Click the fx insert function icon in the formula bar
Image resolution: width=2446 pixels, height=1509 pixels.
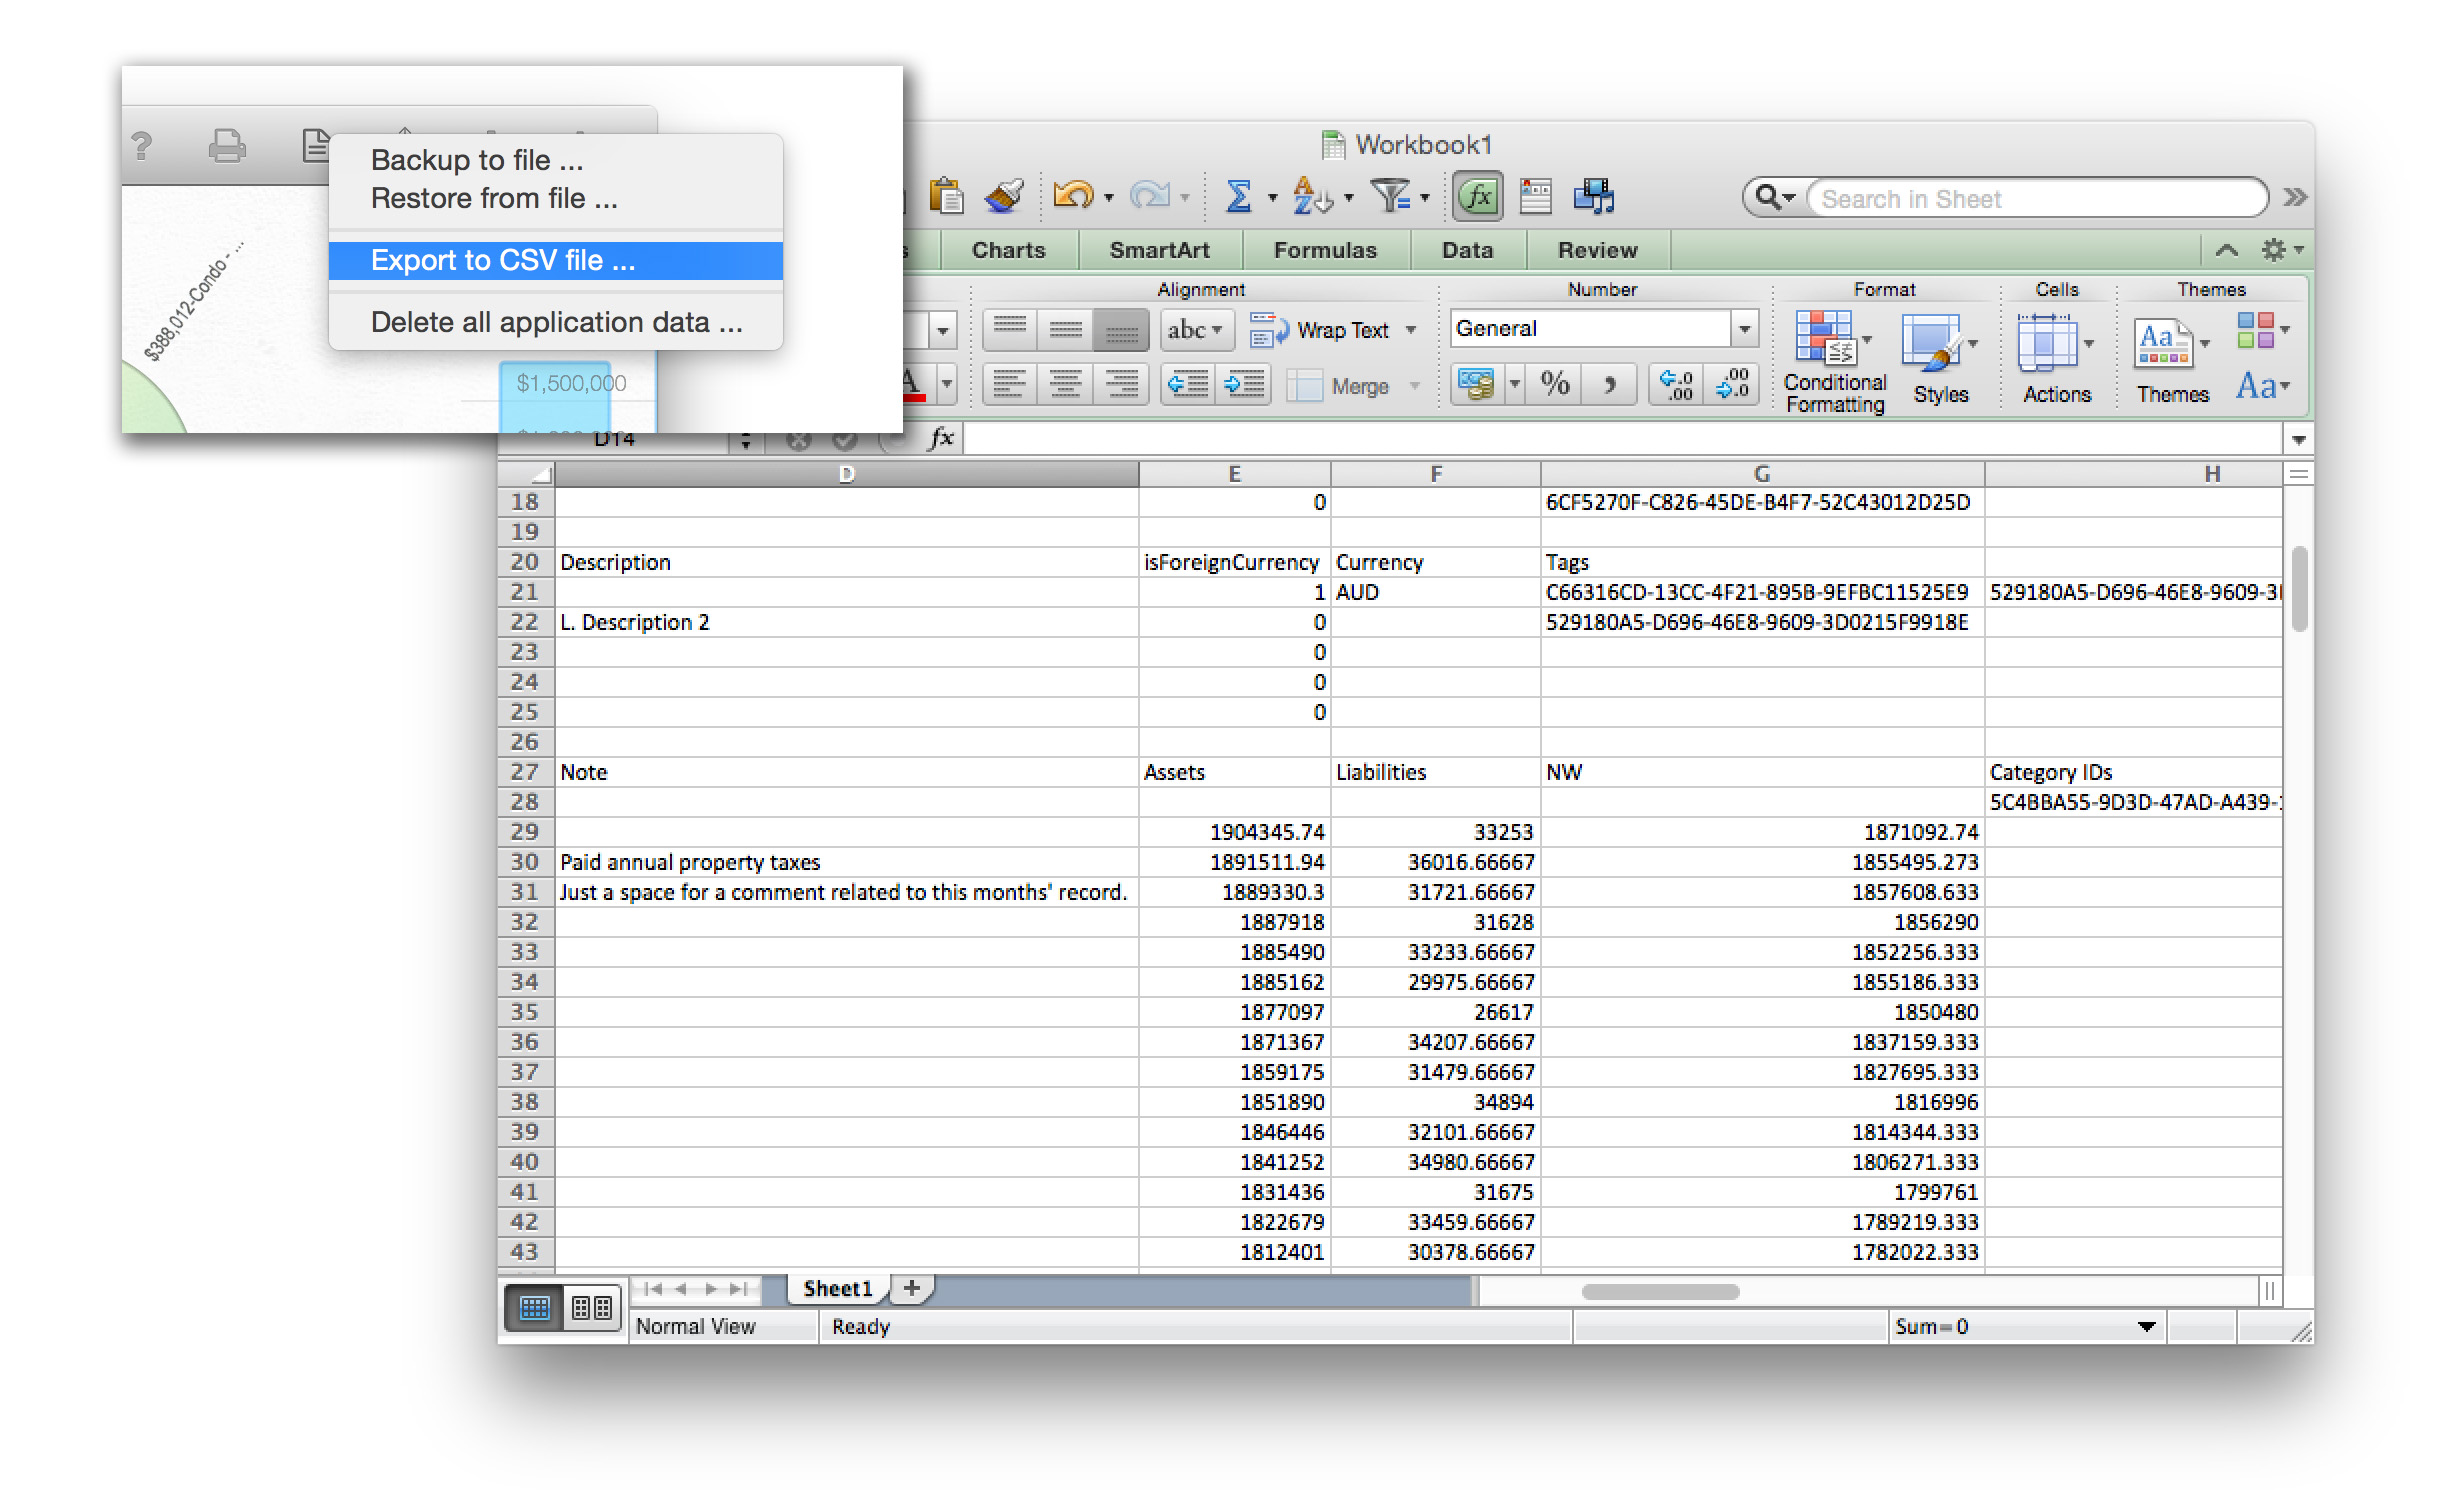941,438
